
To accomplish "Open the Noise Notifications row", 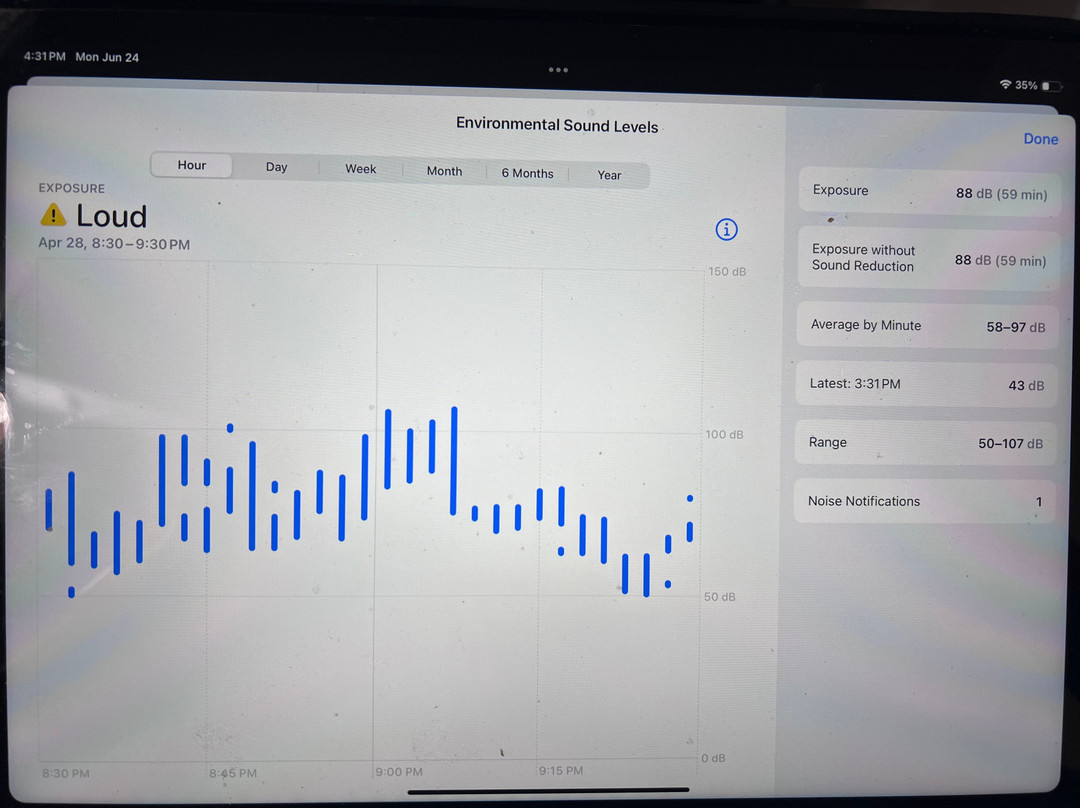I will click(x=925, y=501).
